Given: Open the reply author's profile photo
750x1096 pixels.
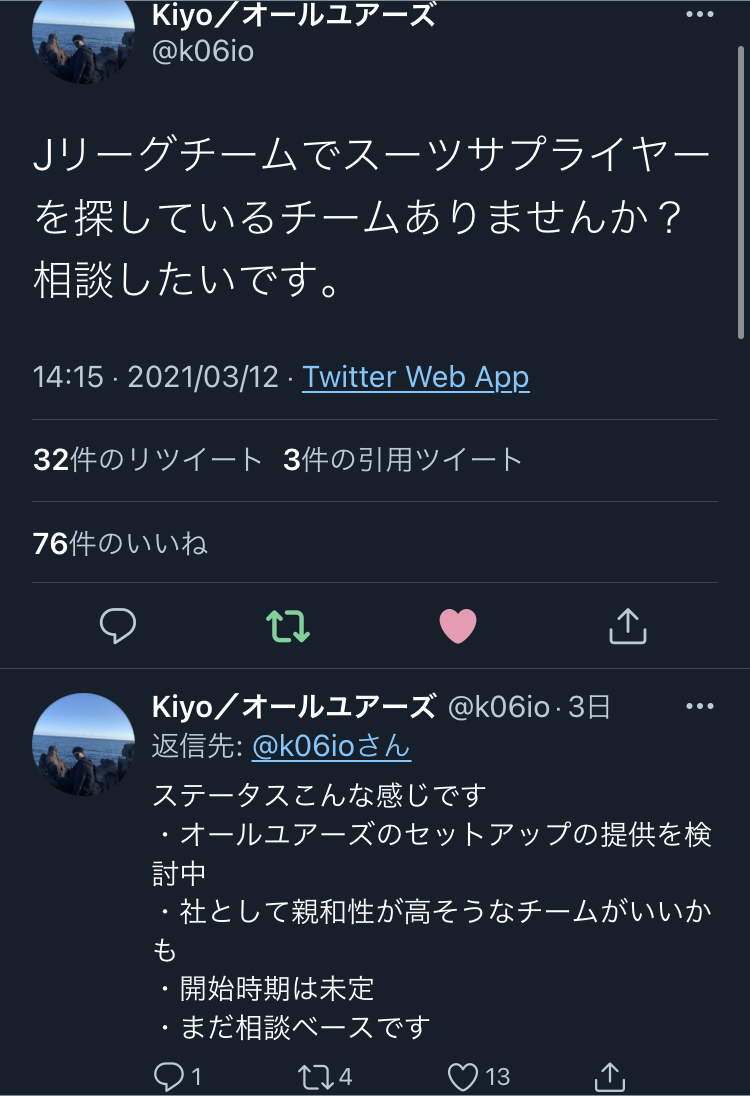Looking at the screenshot, I should (84, 743).
